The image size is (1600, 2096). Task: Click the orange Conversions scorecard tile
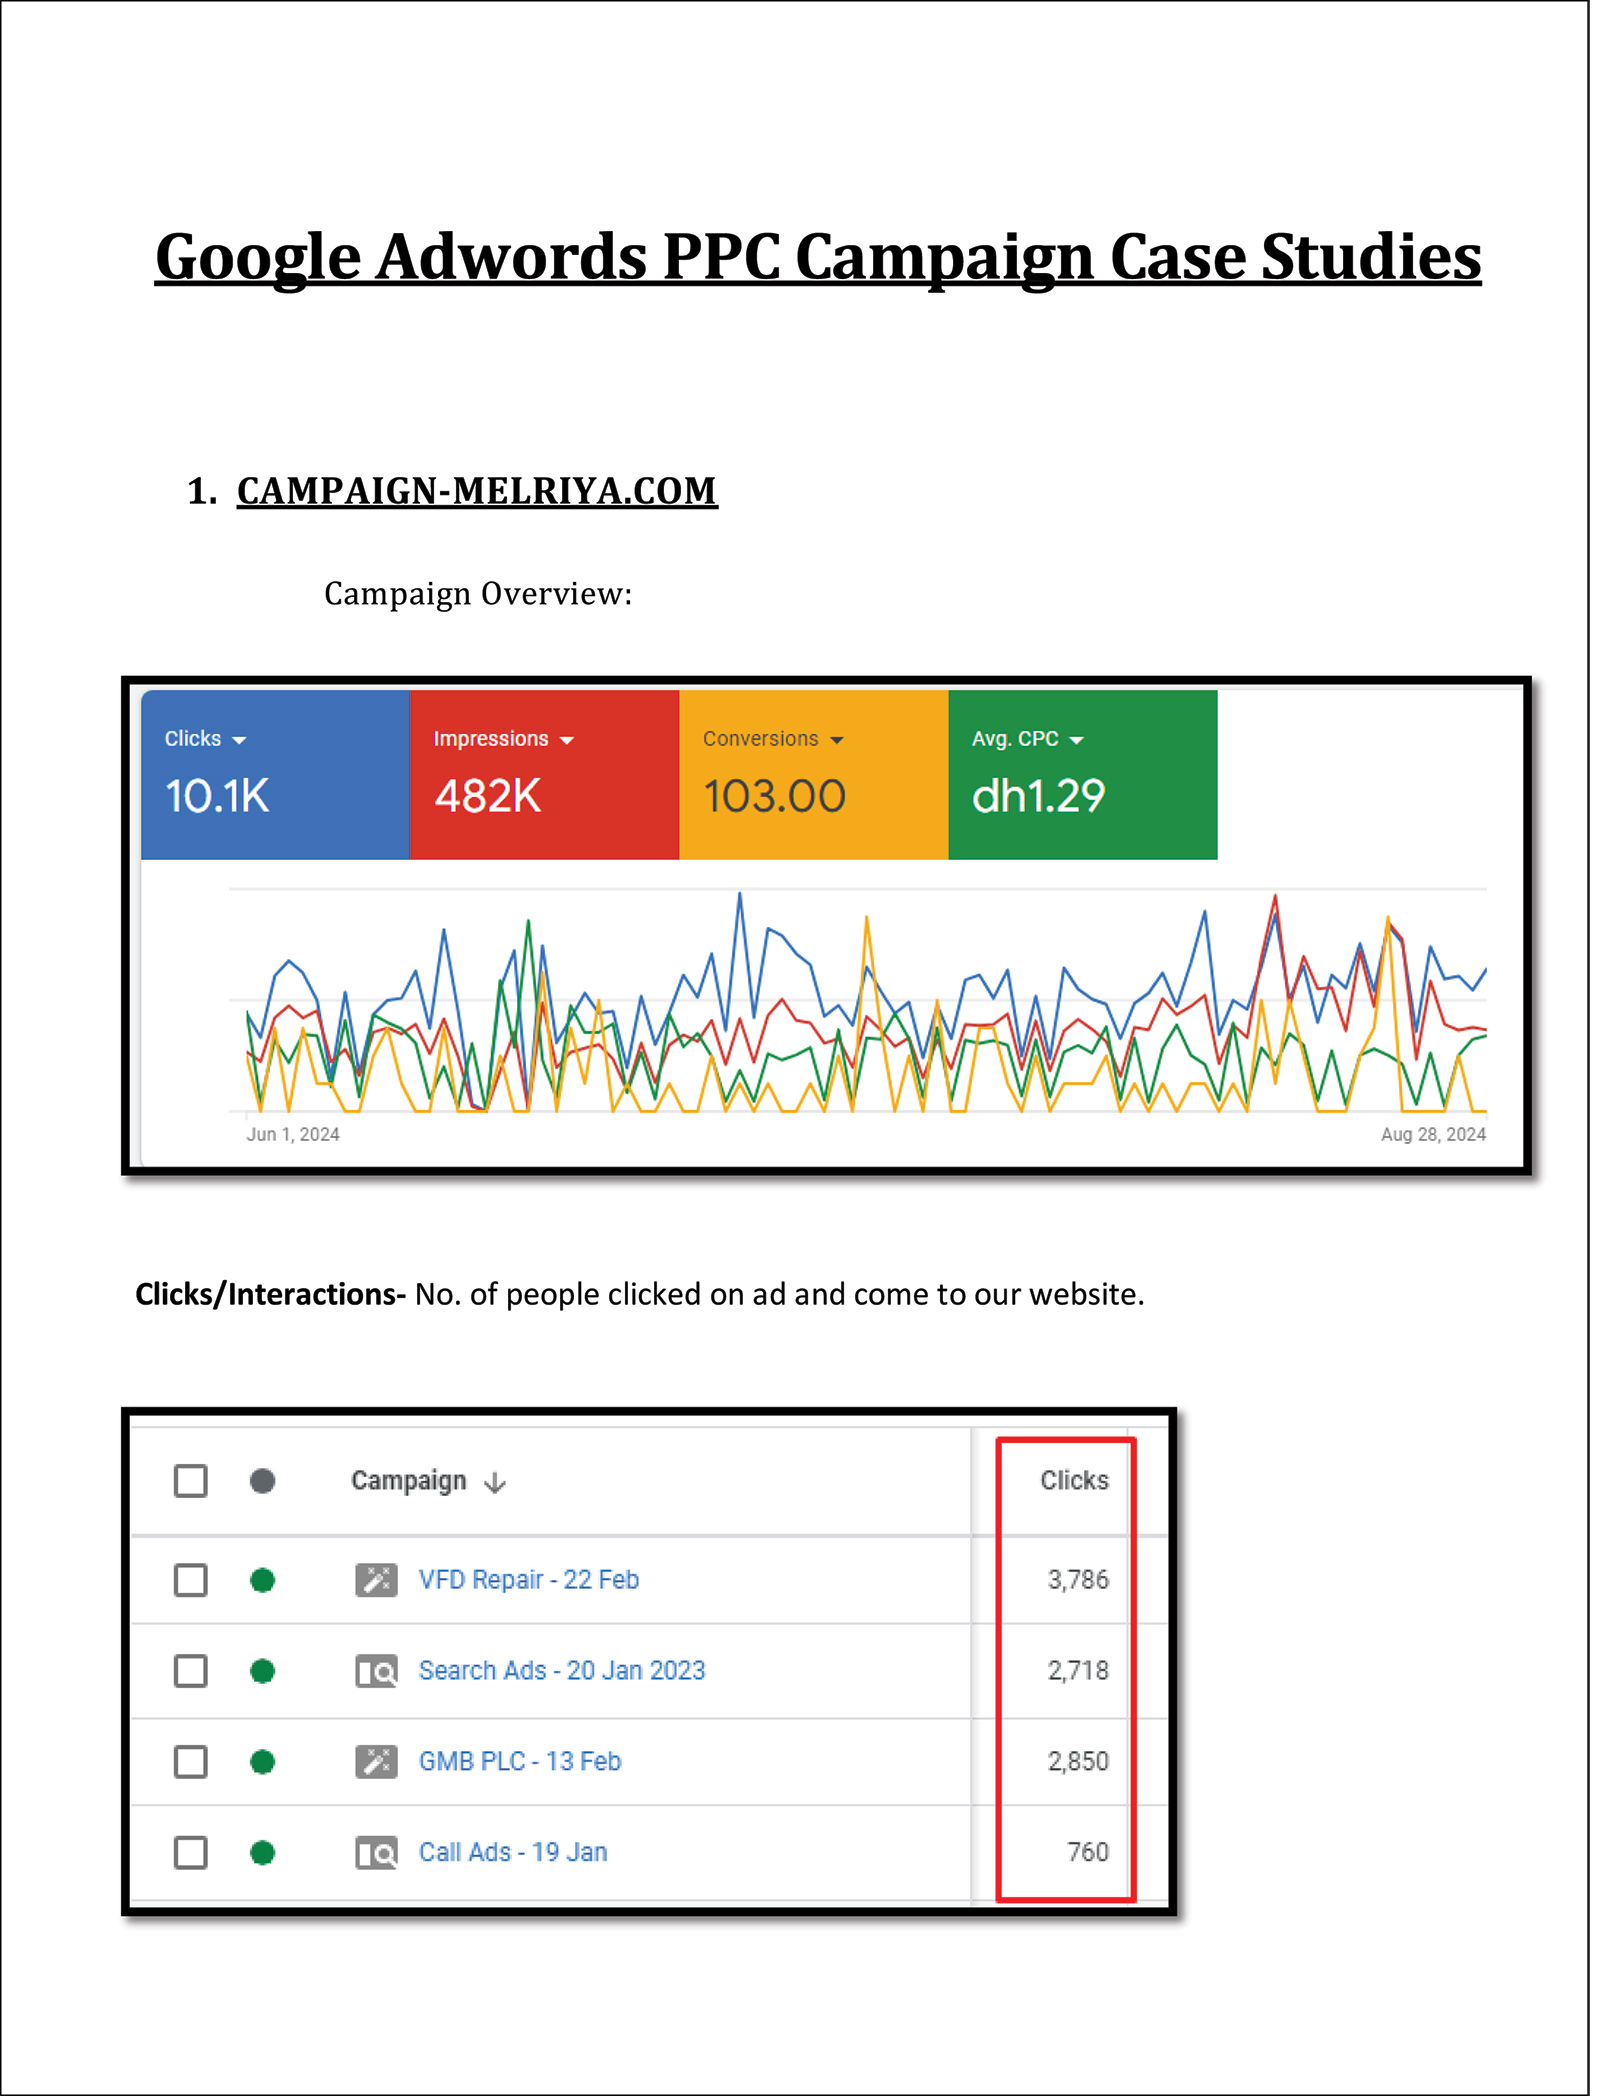813,775
